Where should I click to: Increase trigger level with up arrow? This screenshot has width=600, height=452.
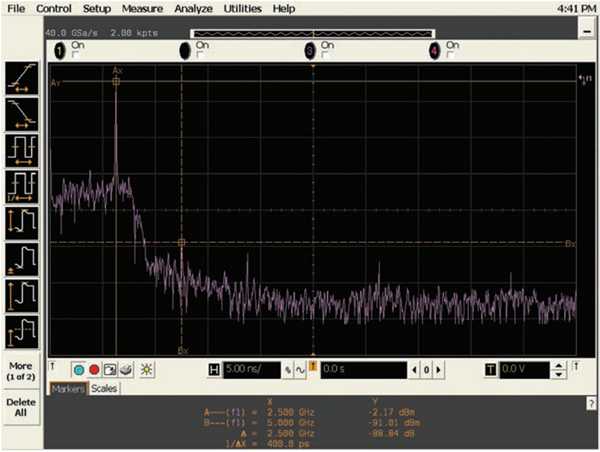(558, 366)
